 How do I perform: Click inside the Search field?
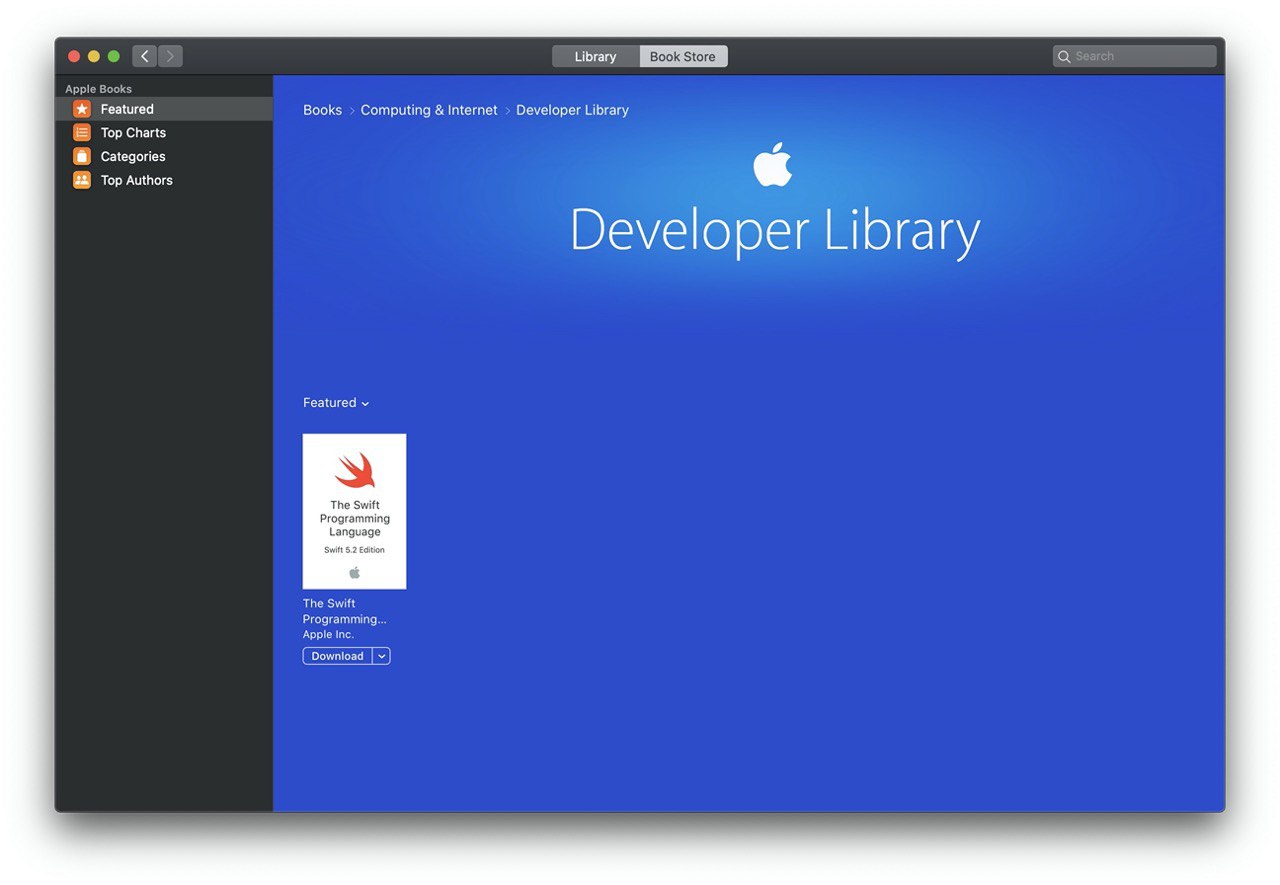[x=1135, y=57]
